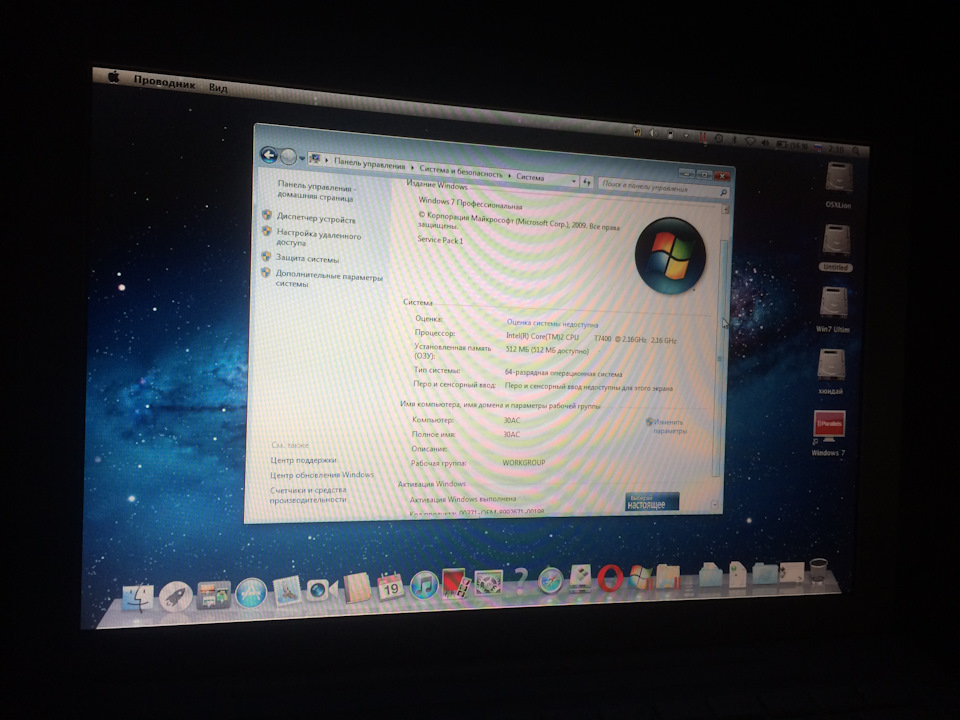The height and width of the screenshot is (720, 960).
Task: Select 'Windows 7 Профессиональная' edition text
Action: click(470, 203)
